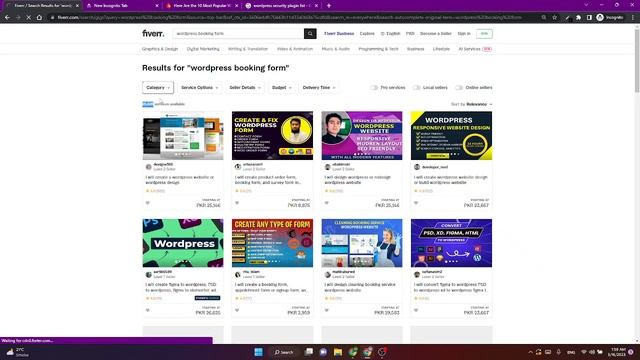The height and width of the screenshot is (360, 640).
Task: Favorite the PKR 22,667 responsive design gig heart
Action: (416, 203)
